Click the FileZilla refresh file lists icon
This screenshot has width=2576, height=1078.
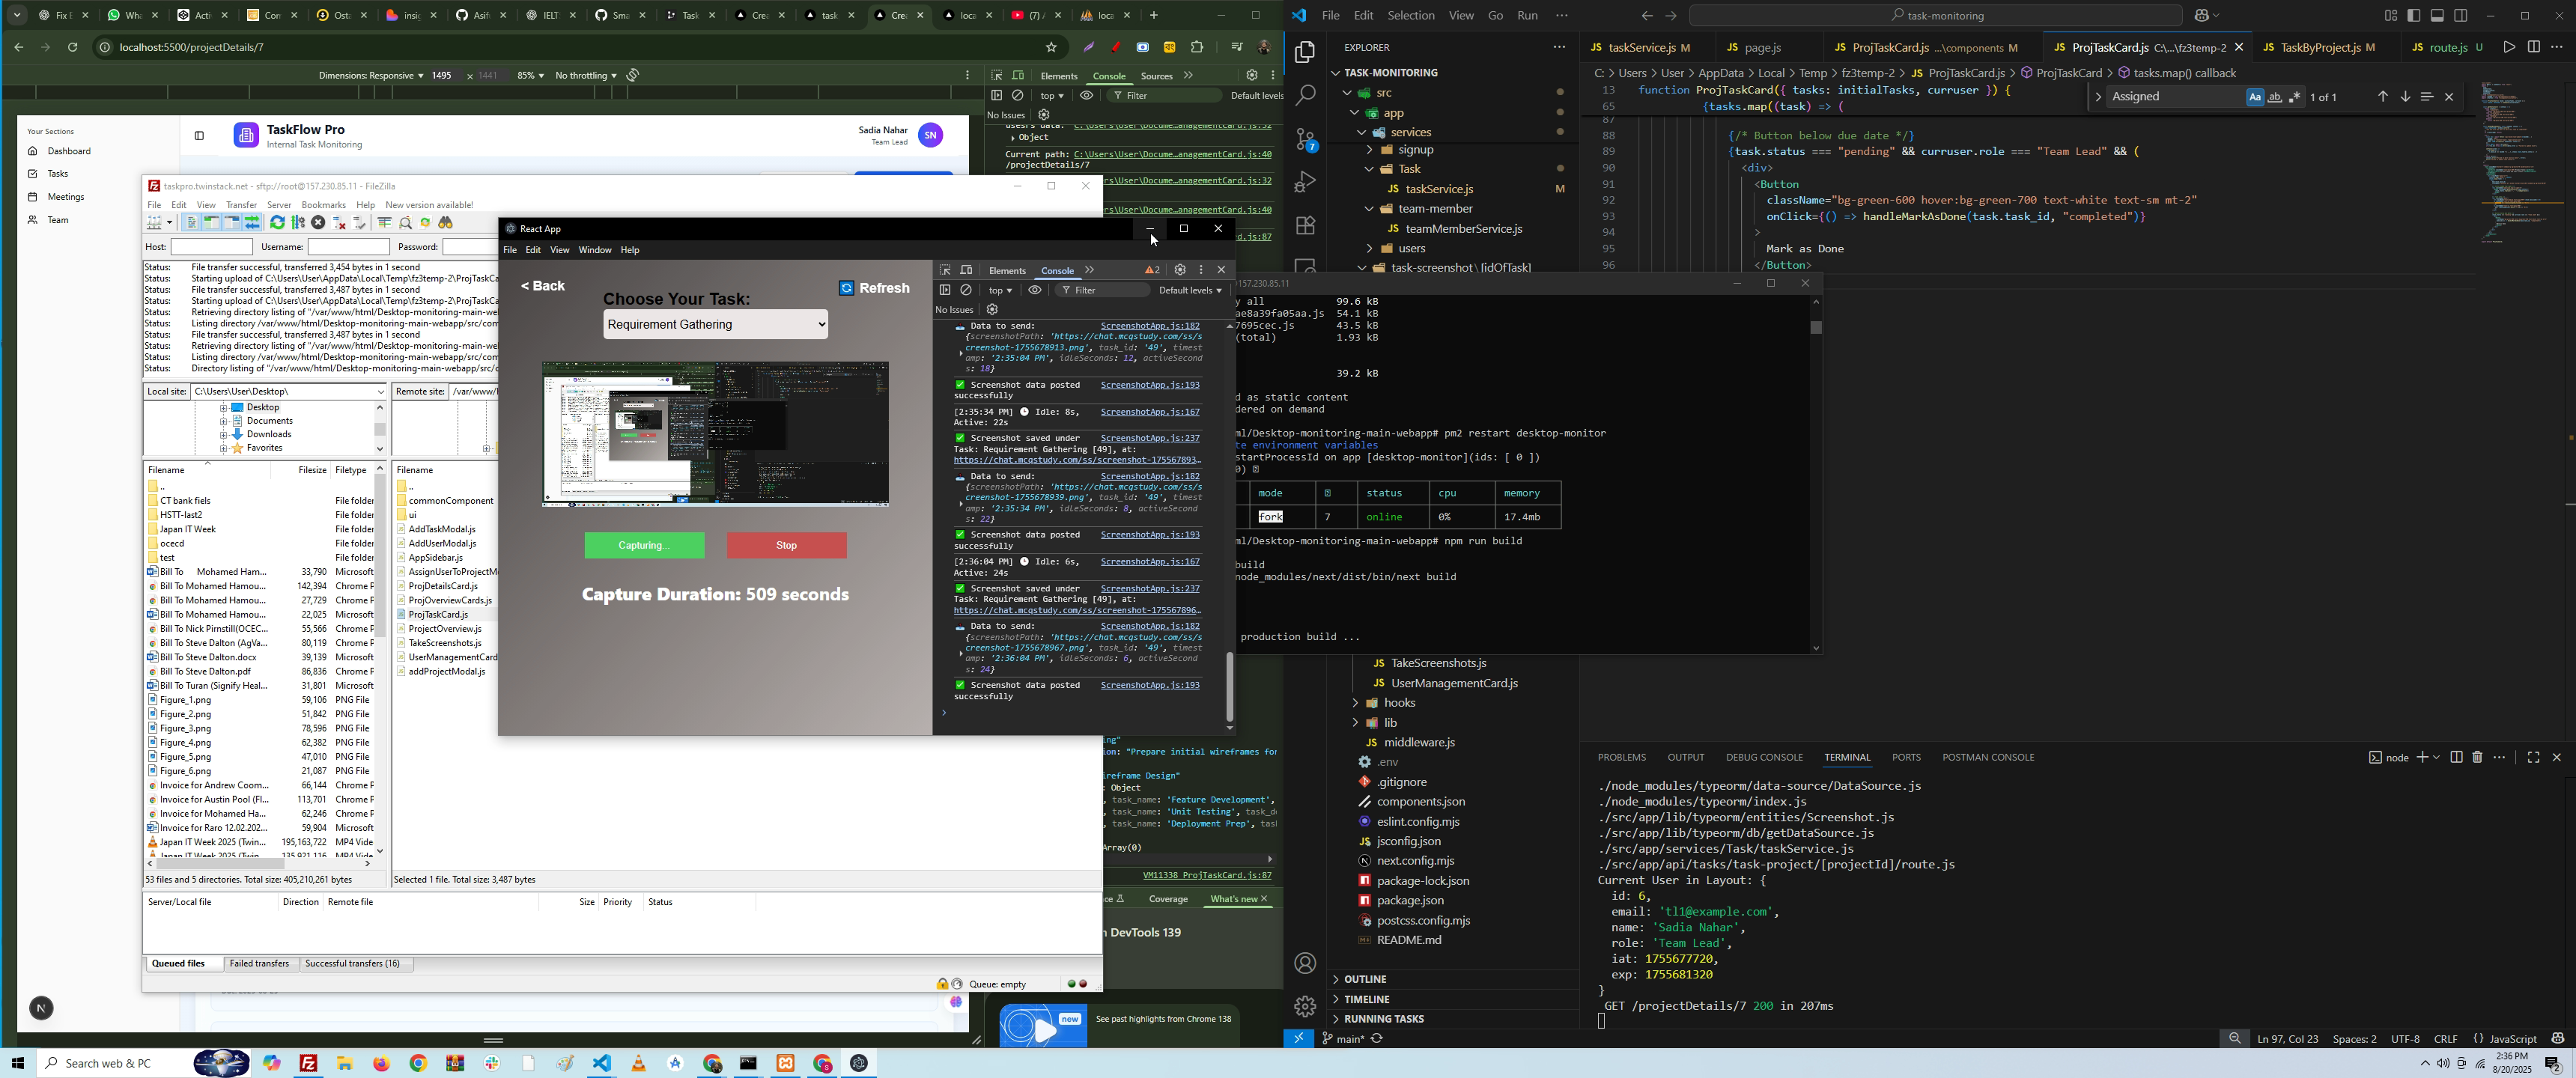[278, 223]
